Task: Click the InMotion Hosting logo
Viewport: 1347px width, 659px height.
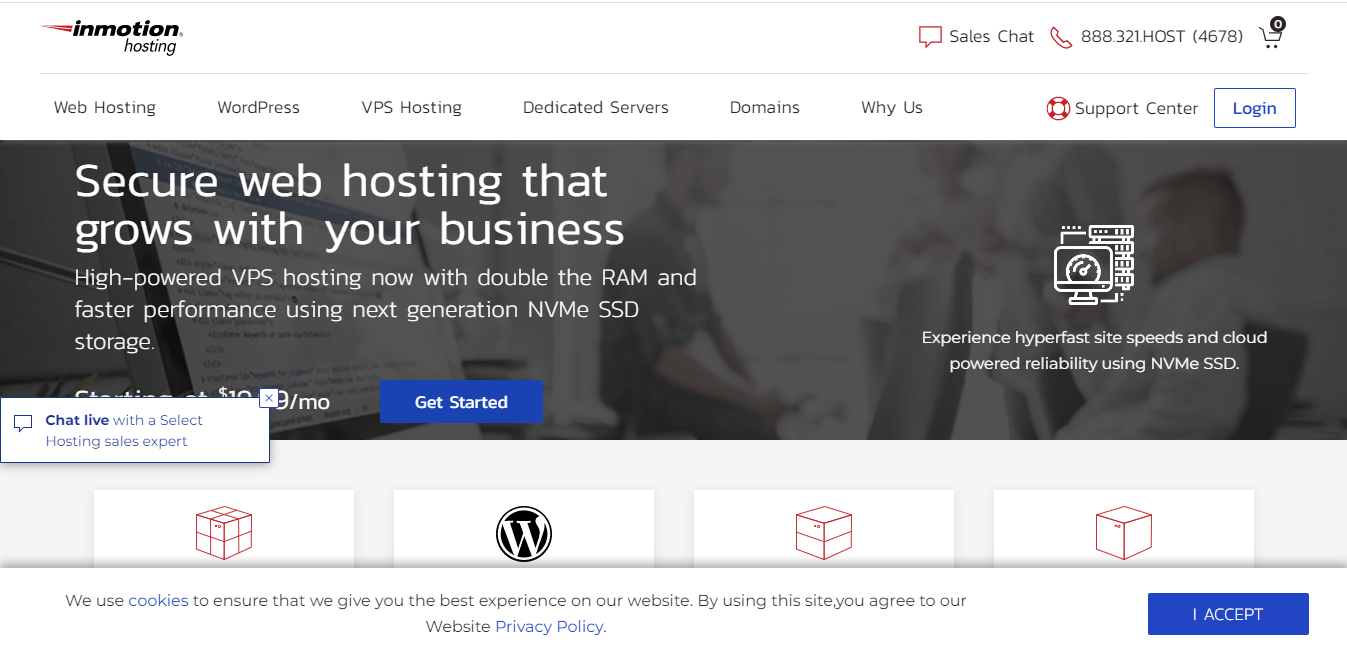Action: pos(111,38)
